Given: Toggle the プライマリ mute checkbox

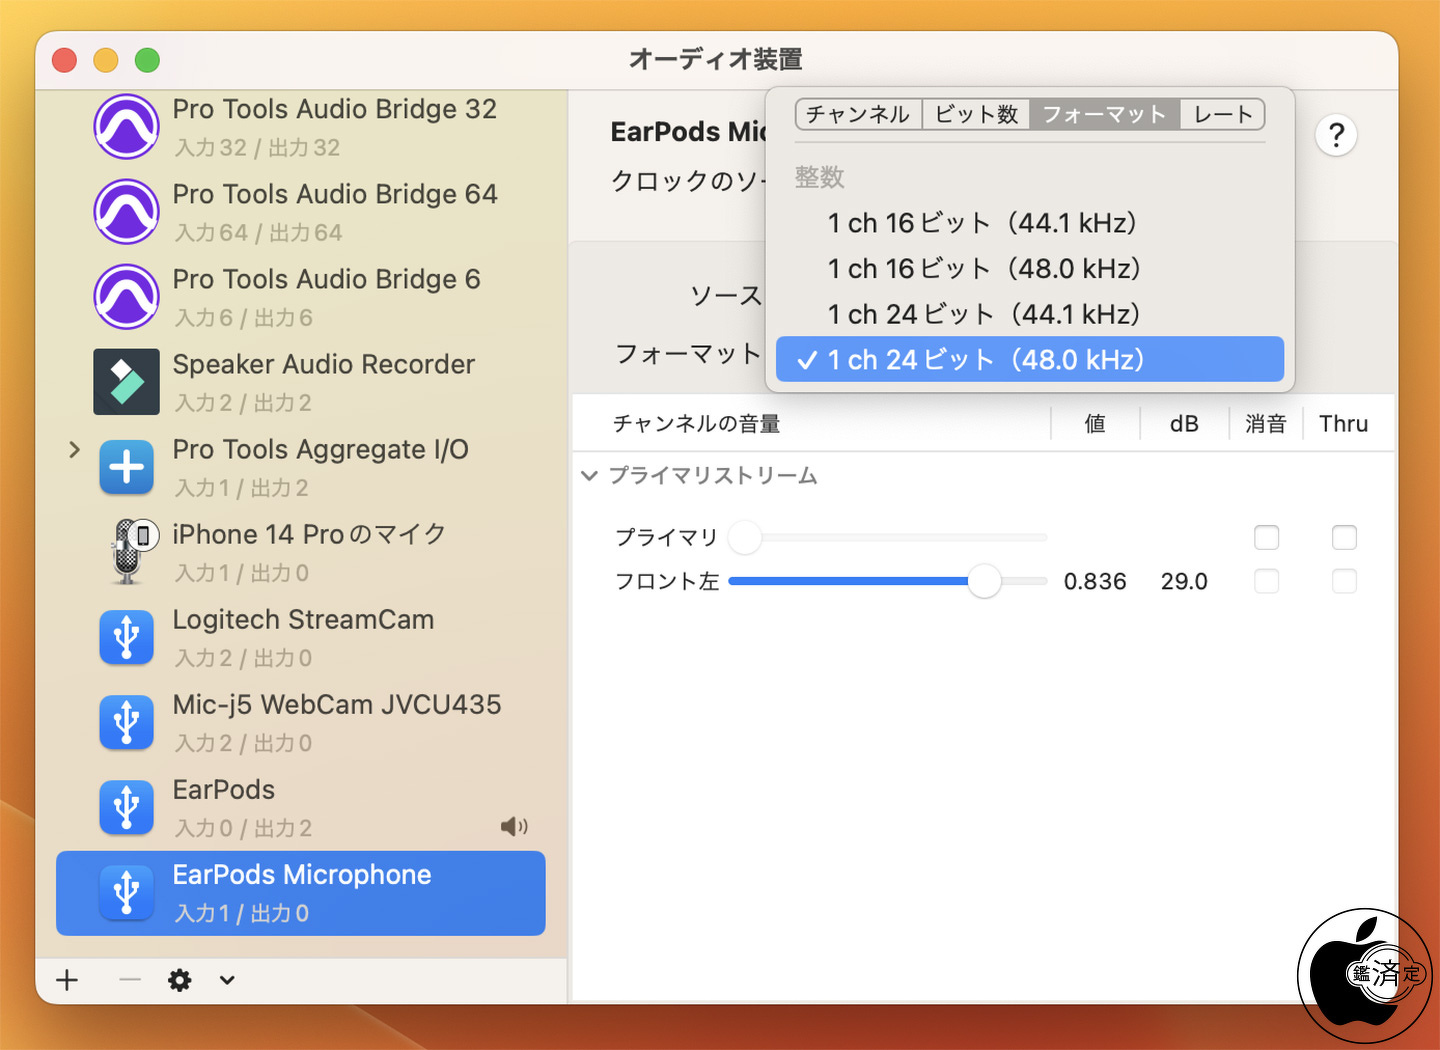Looking at the screenshot, I should (x=1267, y=538).
